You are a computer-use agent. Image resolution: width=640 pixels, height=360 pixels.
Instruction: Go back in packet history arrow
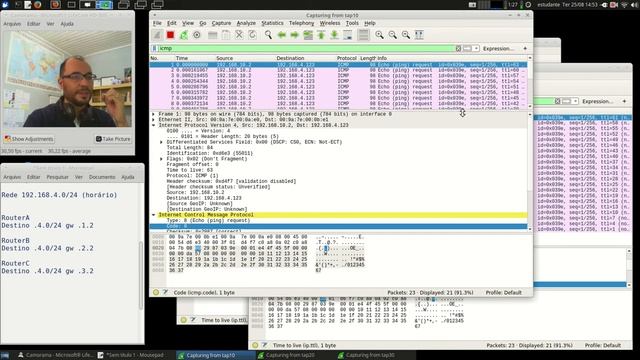(x=282, y=35)
